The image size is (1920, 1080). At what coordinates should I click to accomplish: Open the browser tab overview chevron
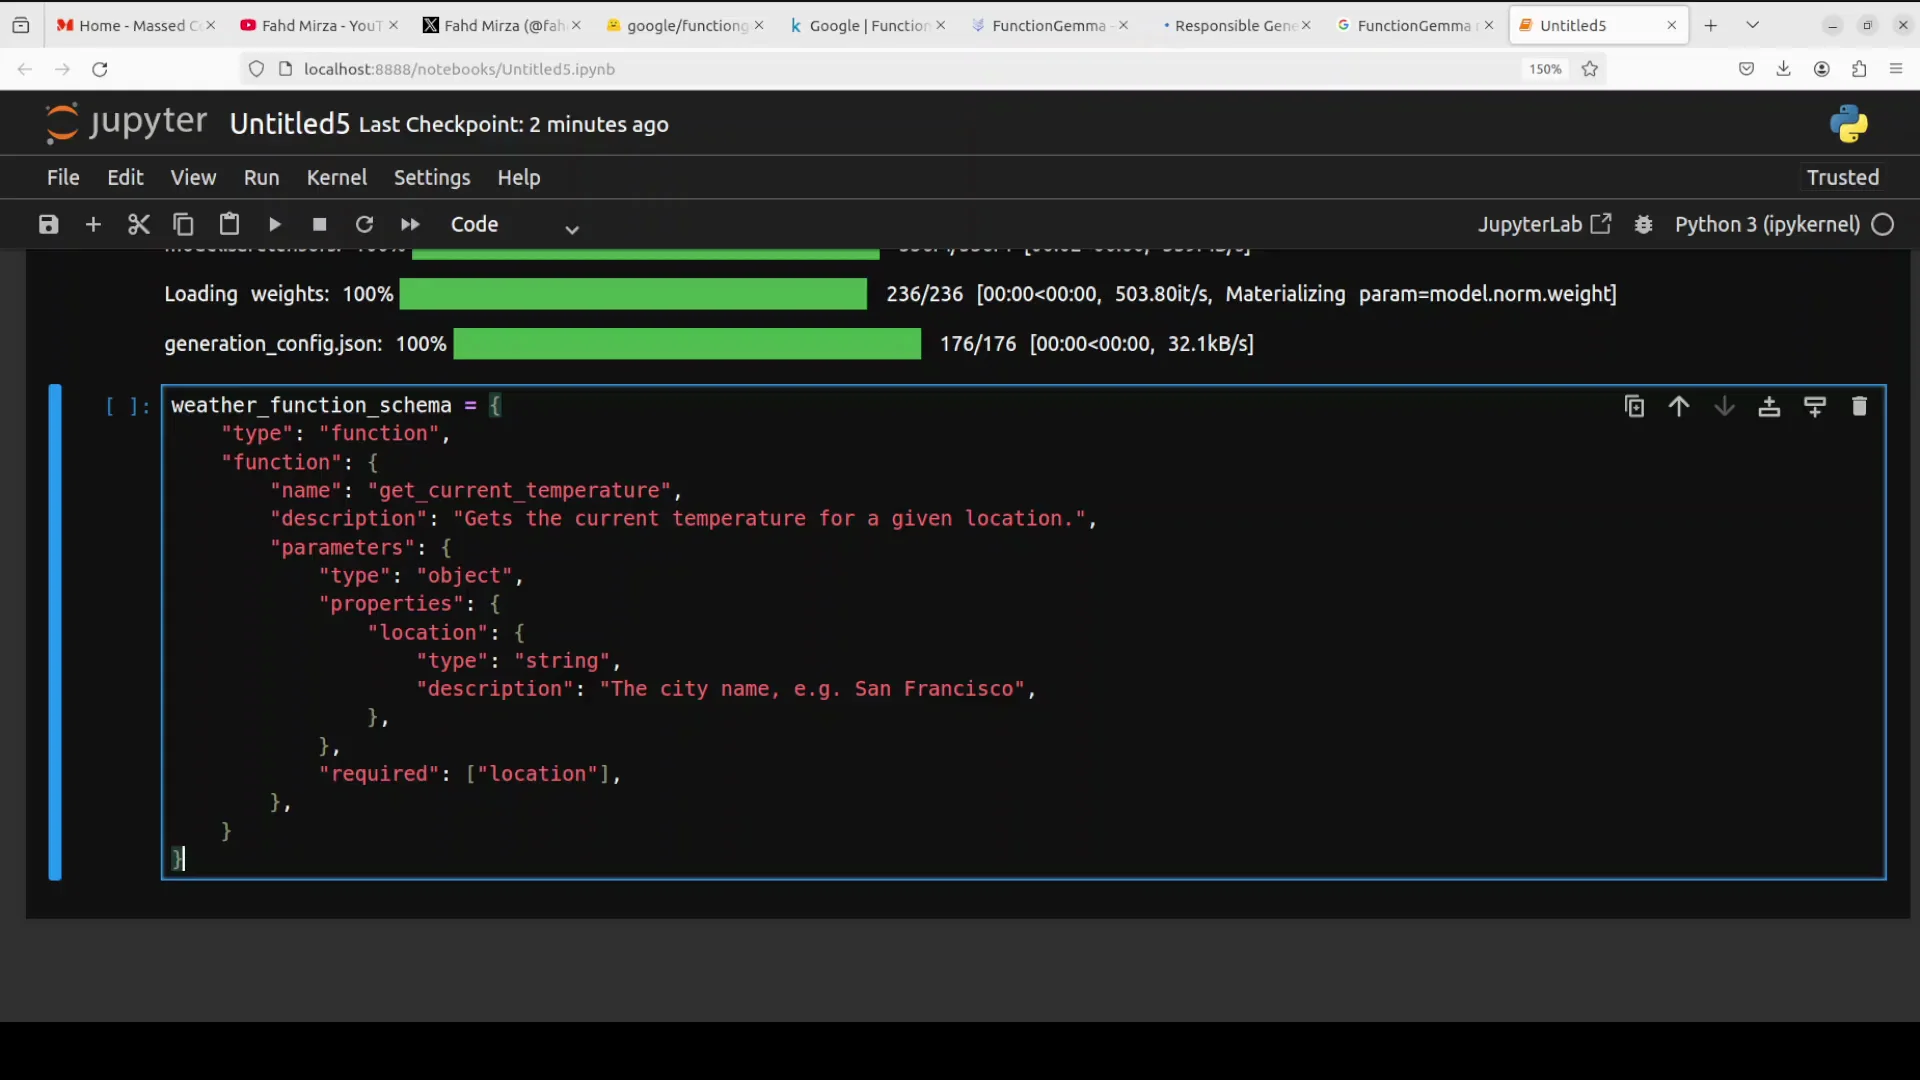(x=1753, y=24)
